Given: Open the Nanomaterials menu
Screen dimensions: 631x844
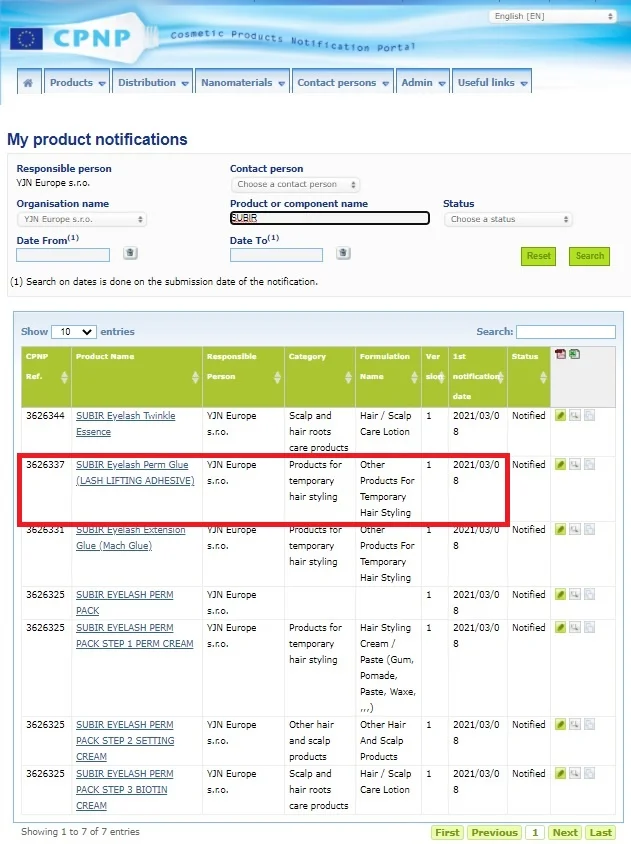Looking at the screenshot, I should [242, 82].
